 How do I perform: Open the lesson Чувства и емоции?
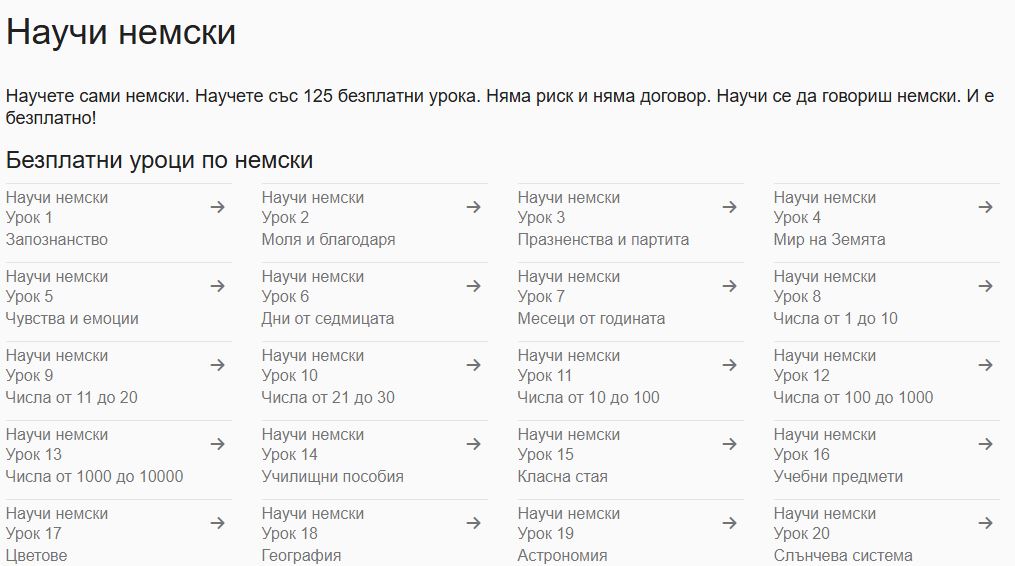click(72, 318)
